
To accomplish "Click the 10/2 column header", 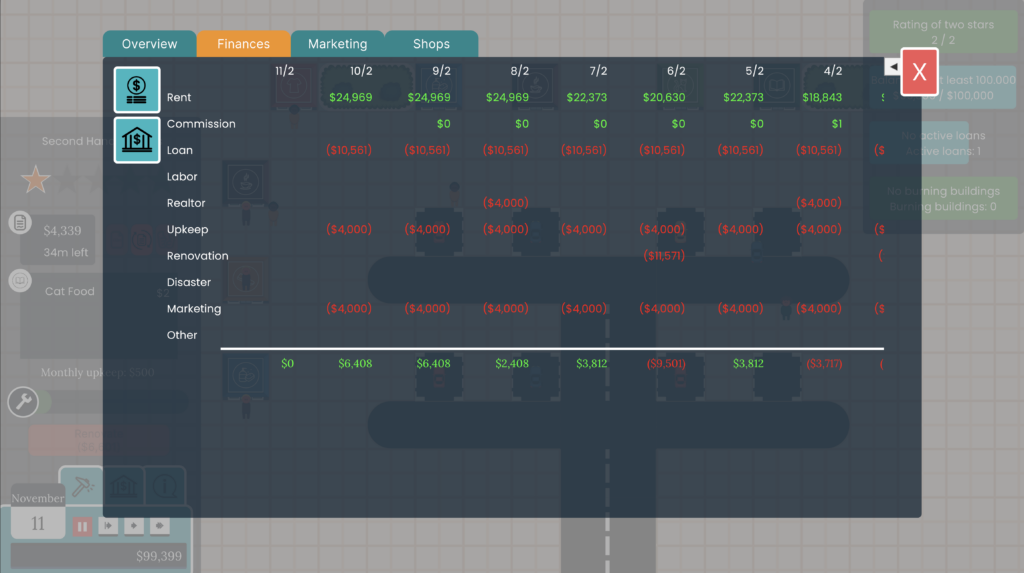I will [361, 71].
